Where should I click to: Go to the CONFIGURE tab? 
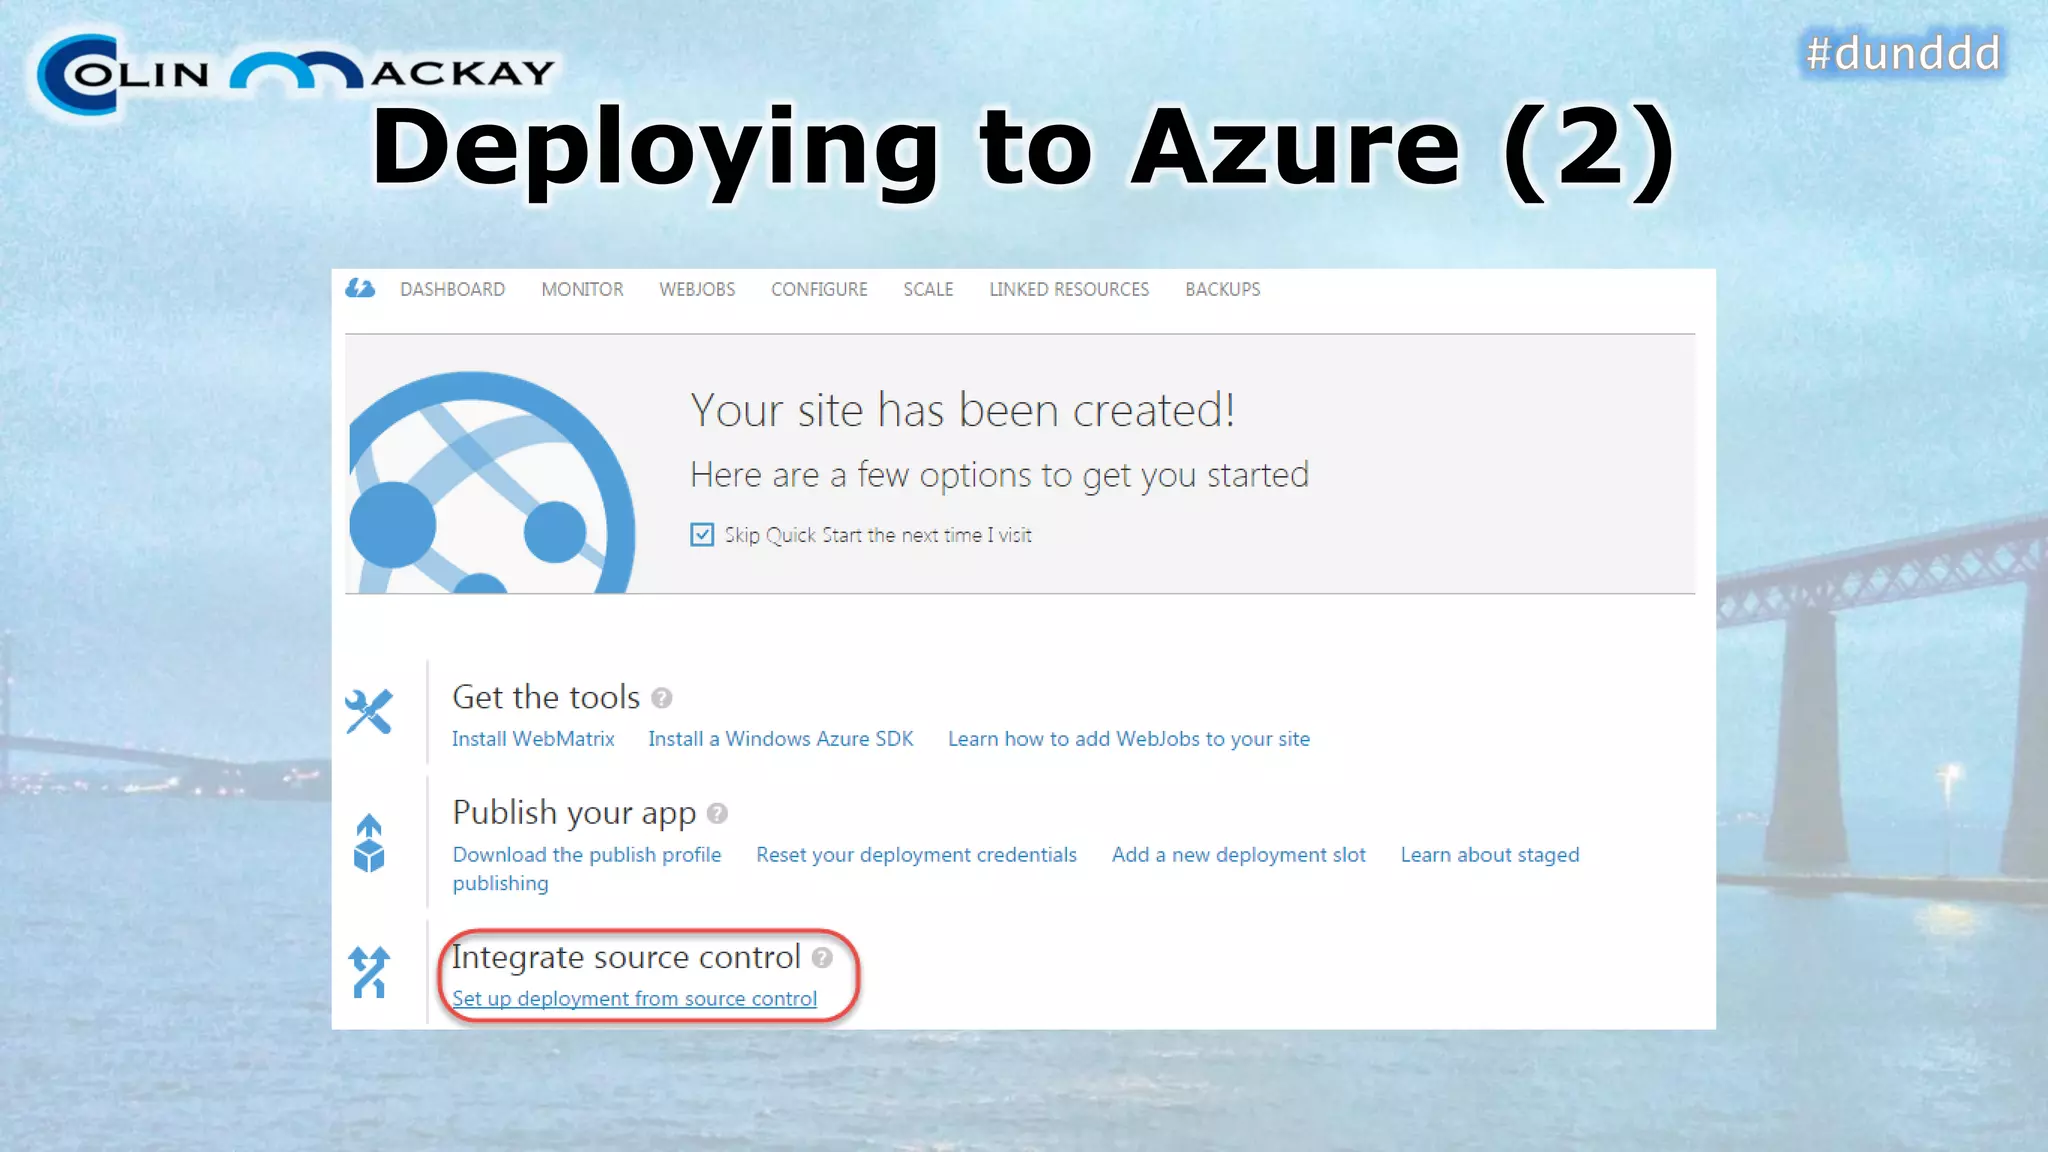pyautogui.click(x=819, y=289)
